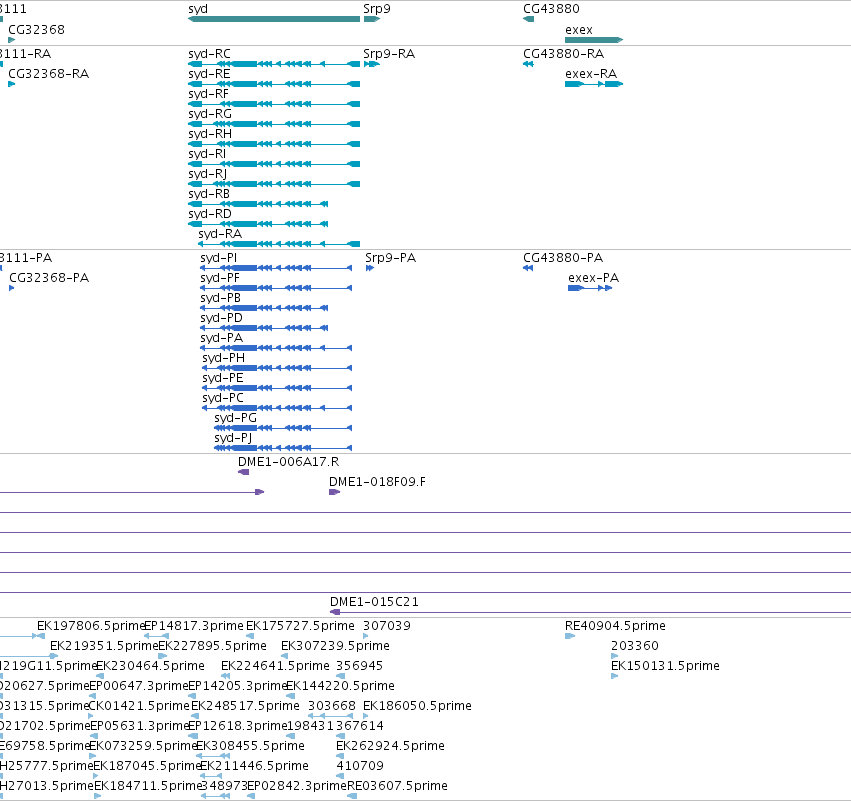Select EST label EK248517.5prime
851x801 pixels.
245,706
